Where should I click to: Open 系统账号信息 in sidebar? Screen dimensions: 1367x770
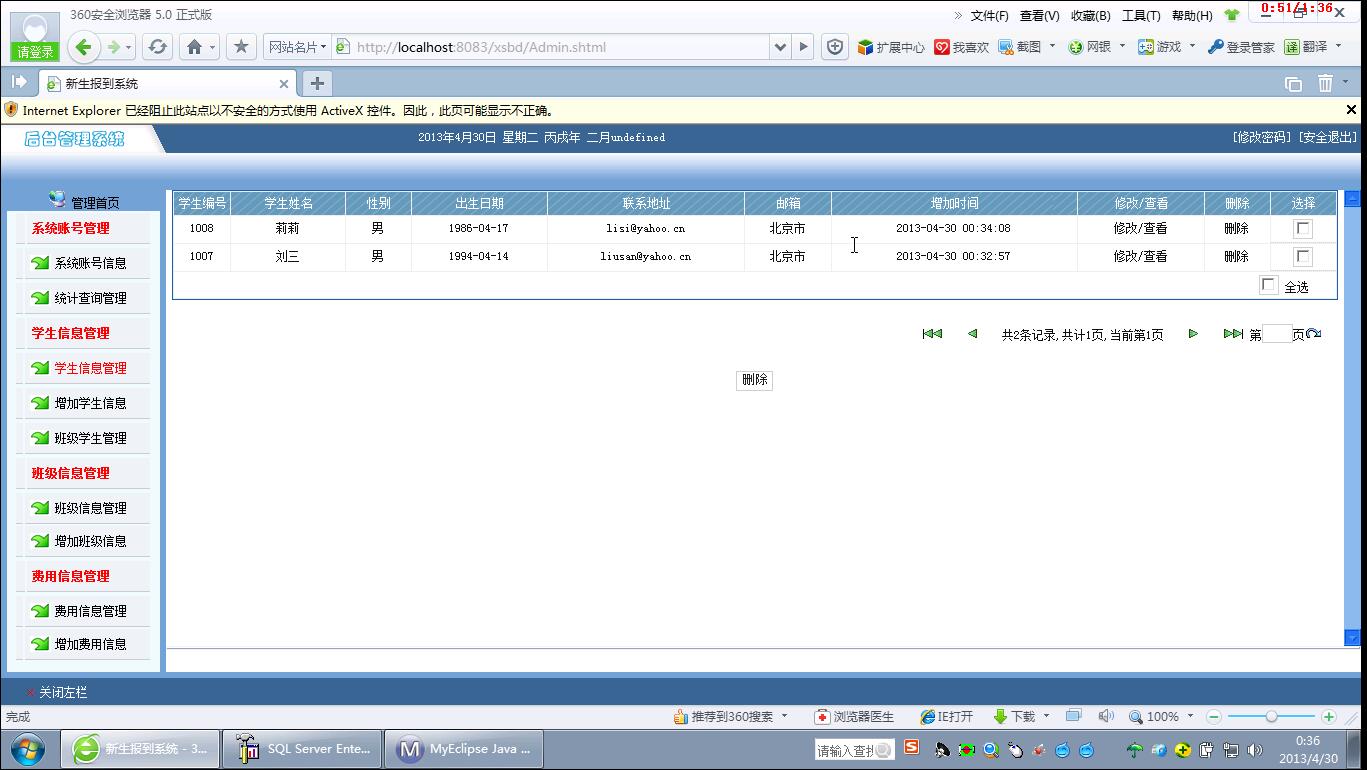point(90,263)
